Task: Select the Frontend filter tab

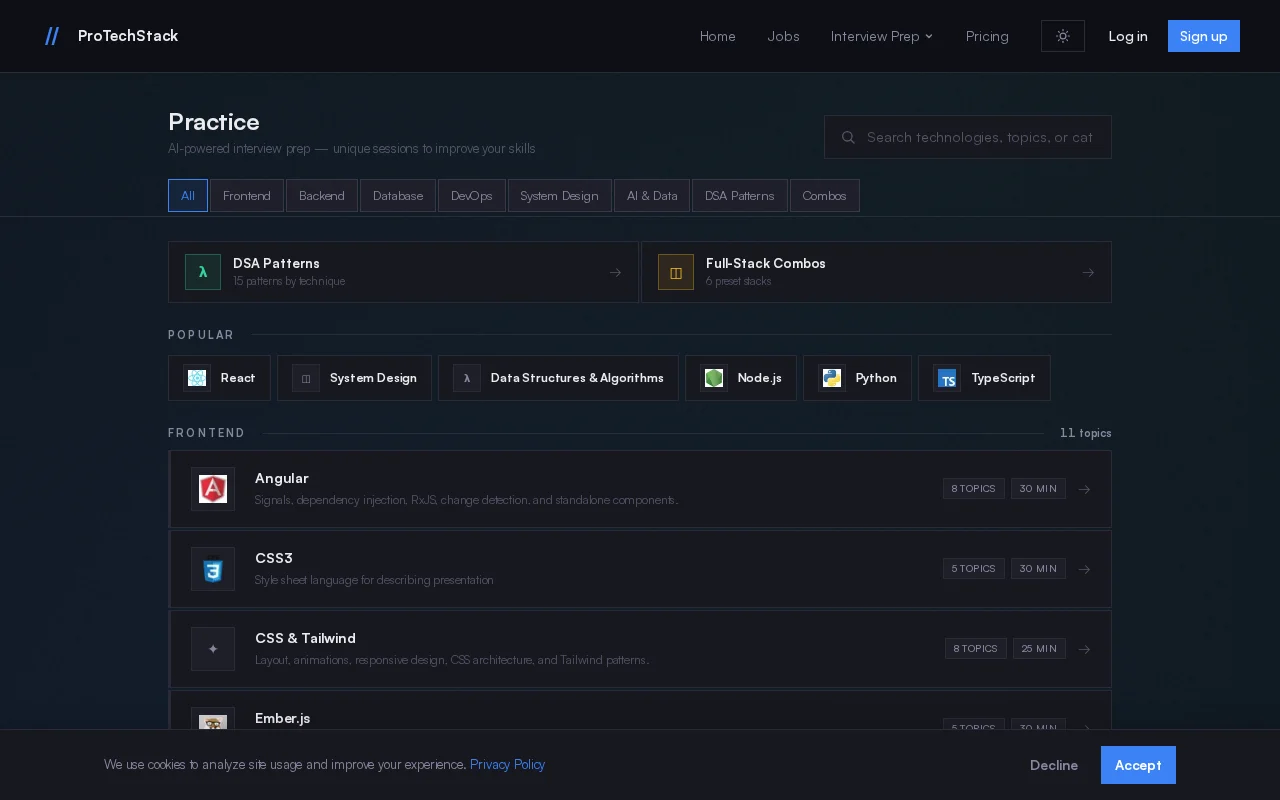Action: coord(247,196)
